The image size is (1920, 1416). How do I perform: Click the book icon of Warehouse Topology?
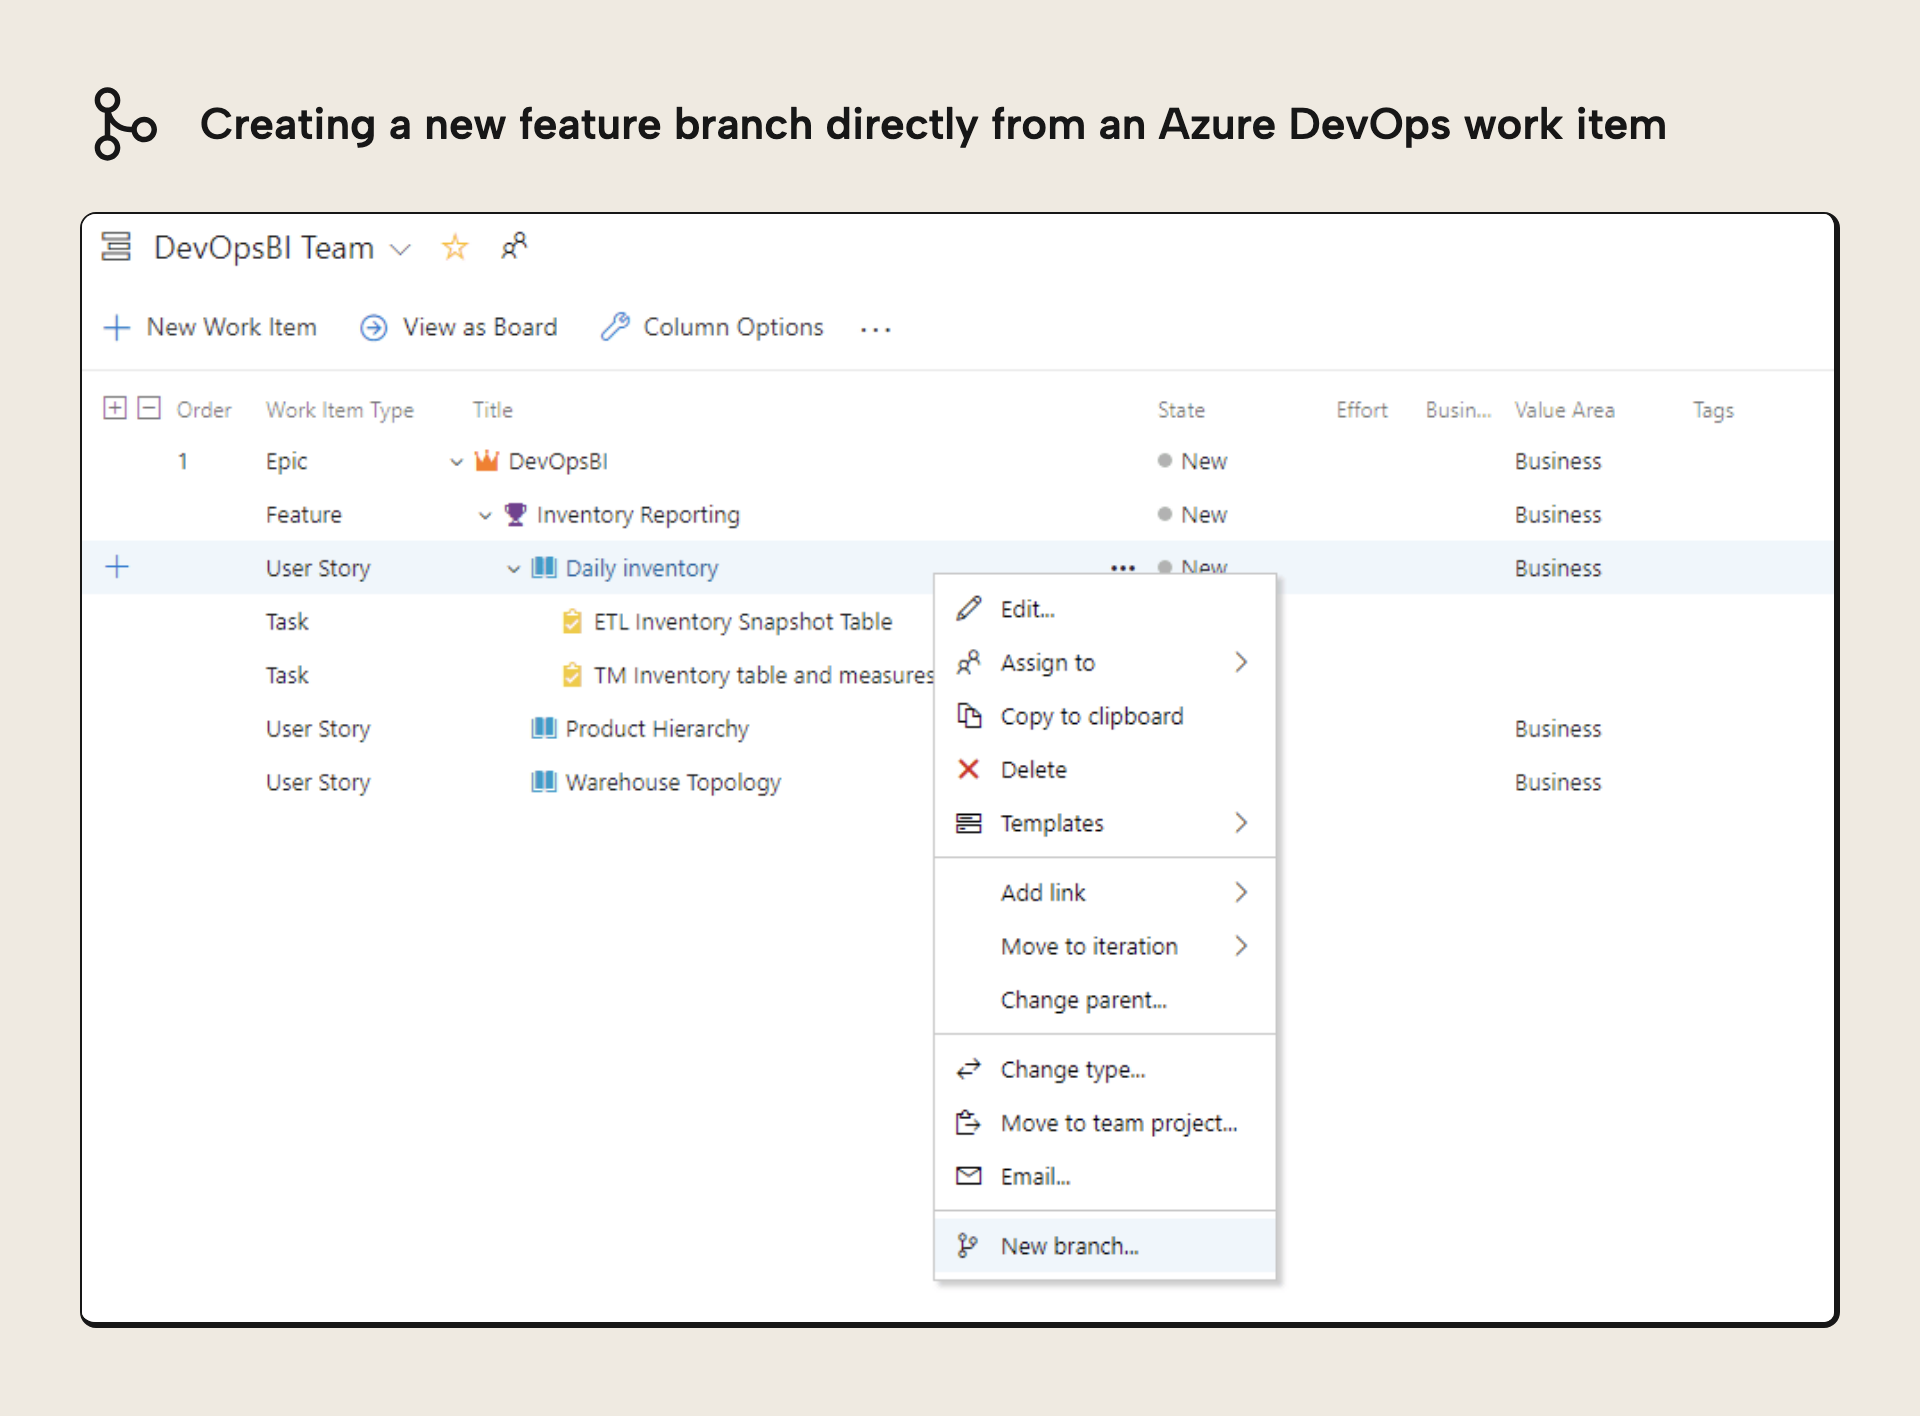coord(544,781)
